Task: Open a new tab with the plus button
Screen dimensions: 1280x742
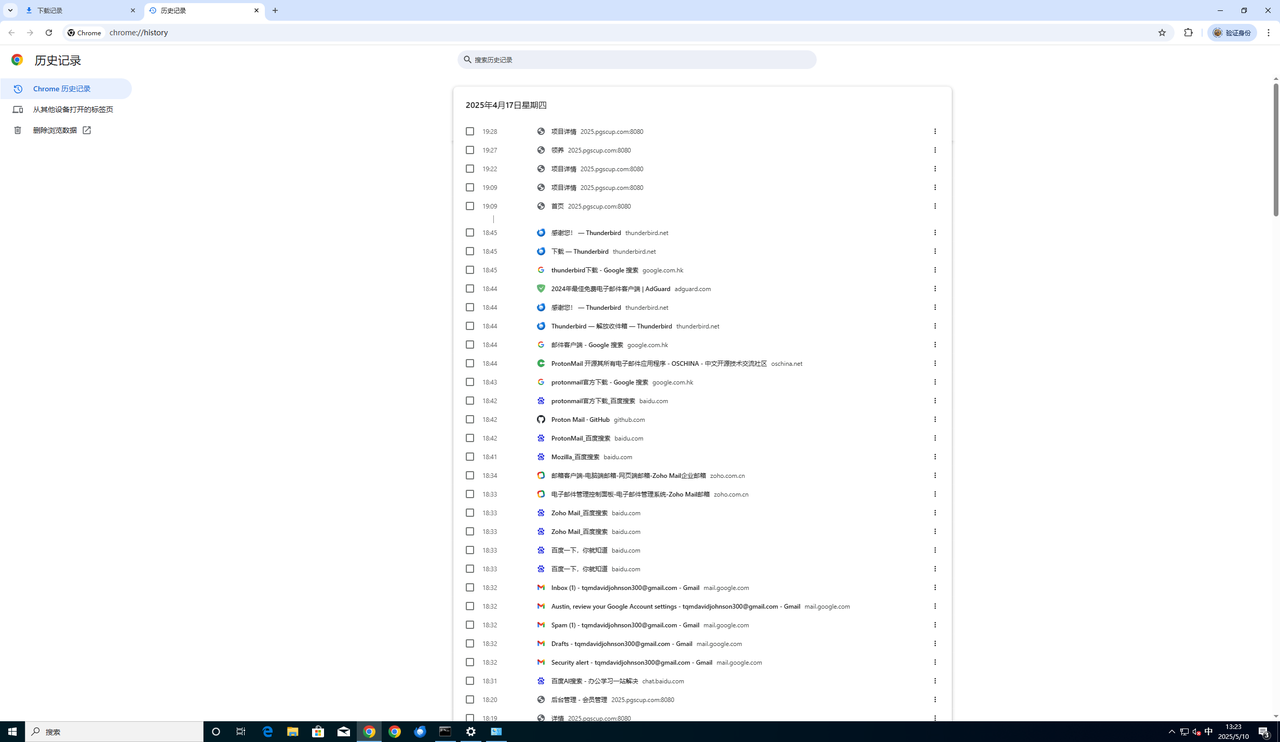Action: point(275,10)
